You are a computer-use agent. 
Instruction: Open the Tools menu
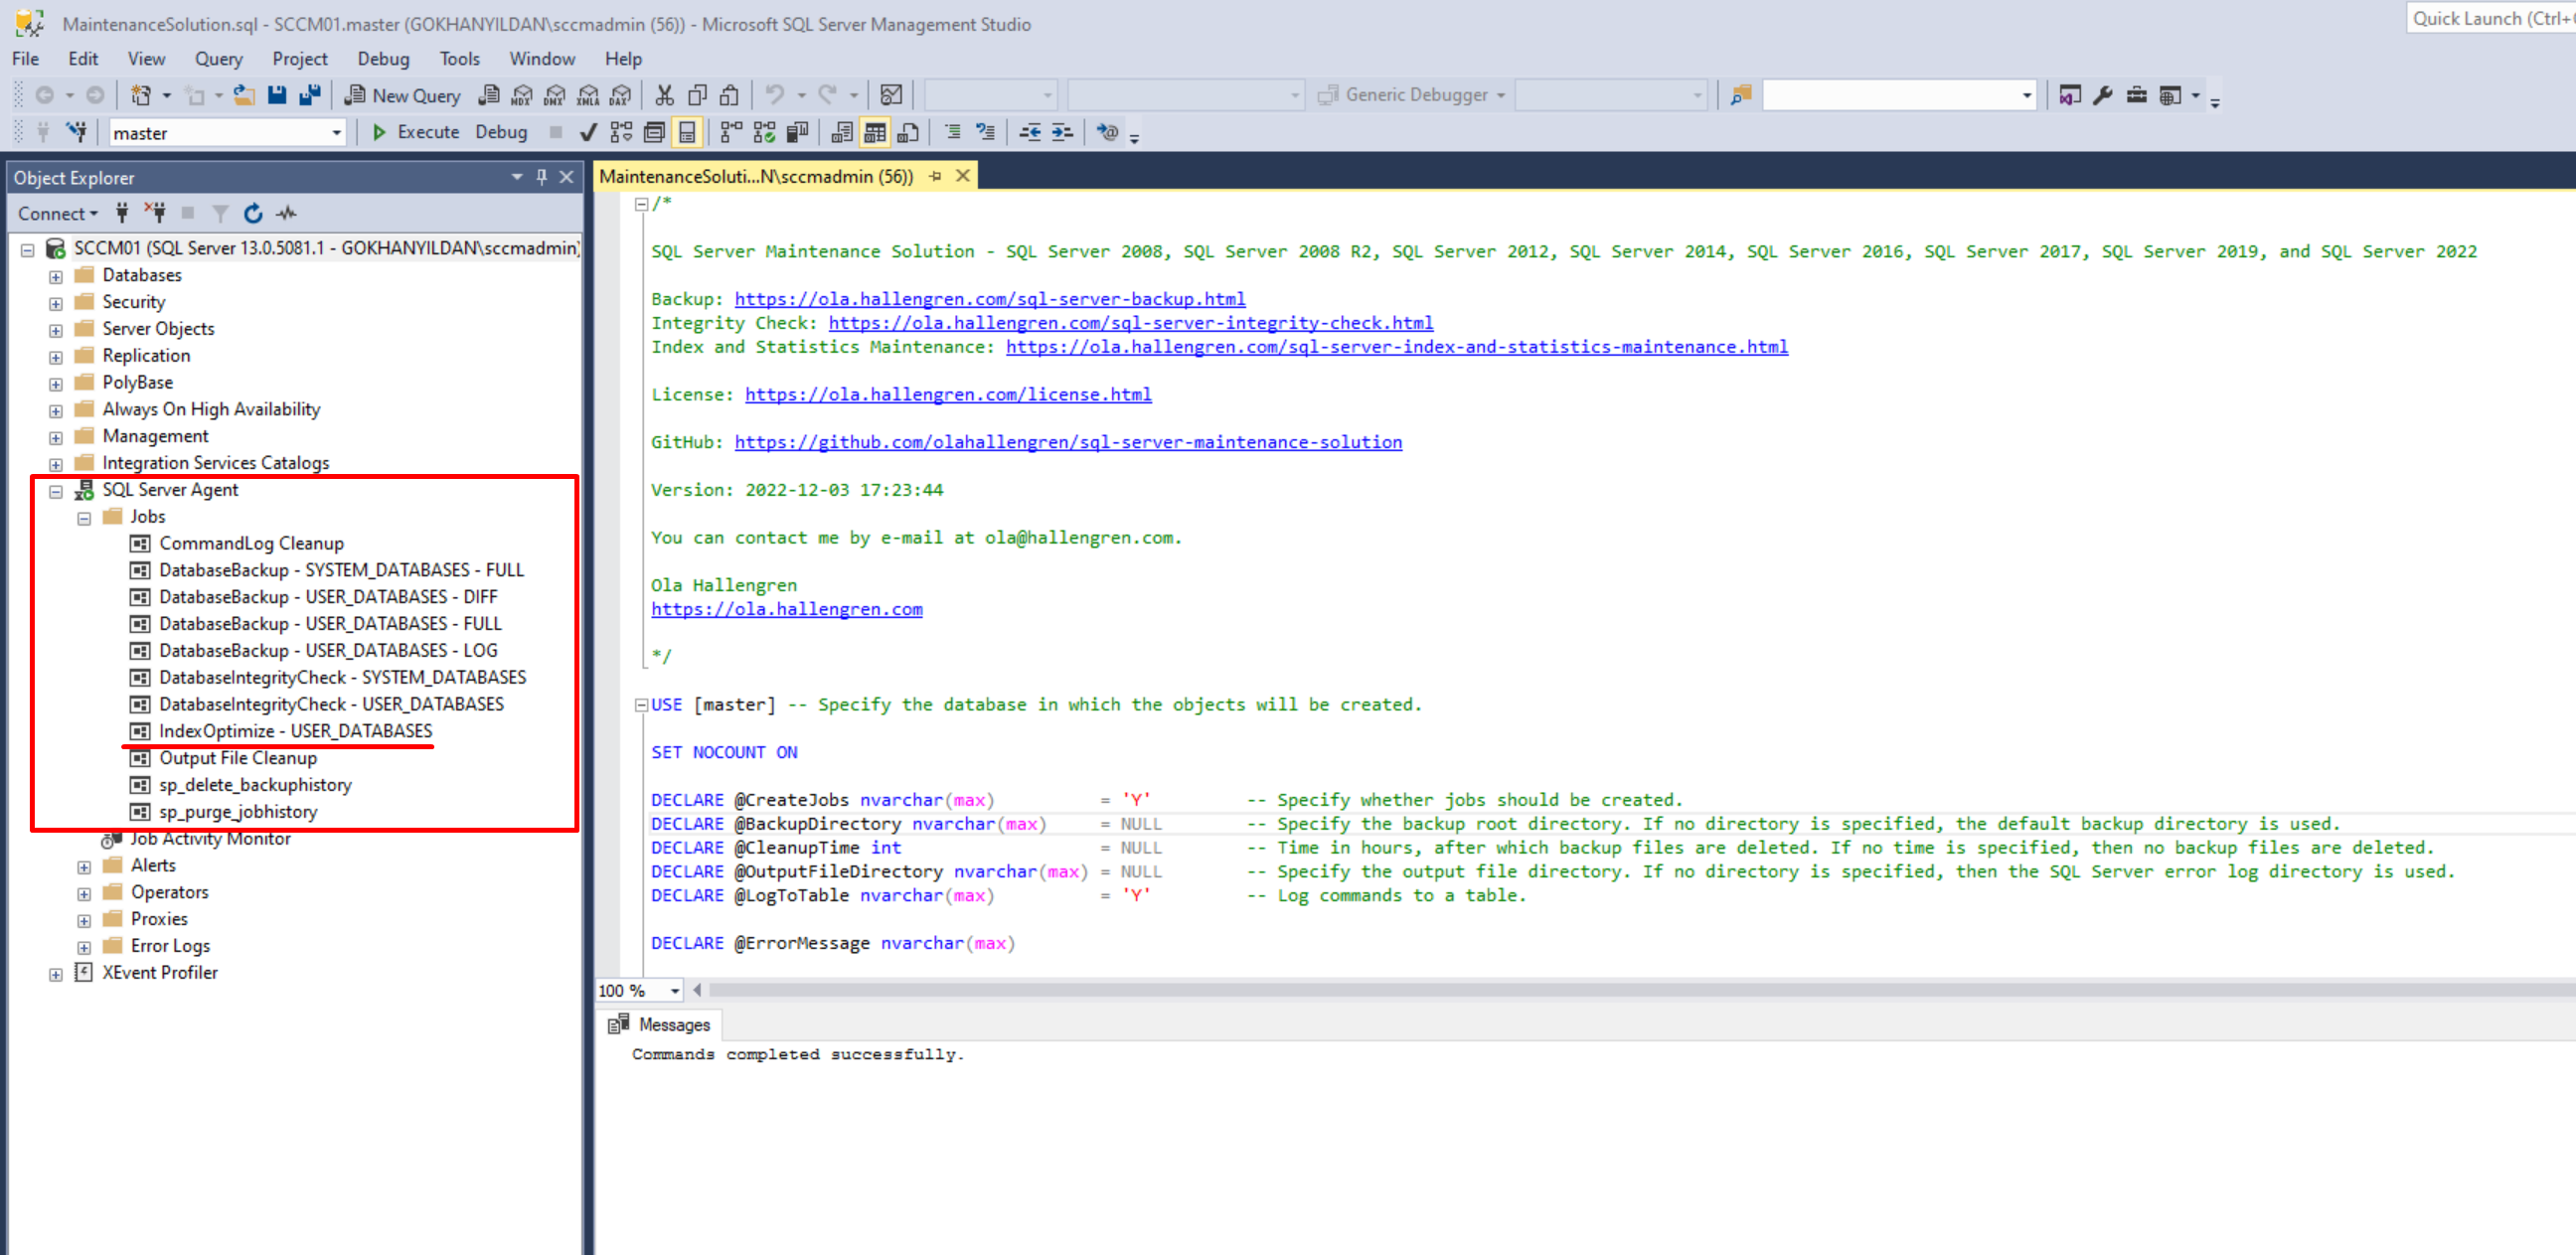coord(459,58)
